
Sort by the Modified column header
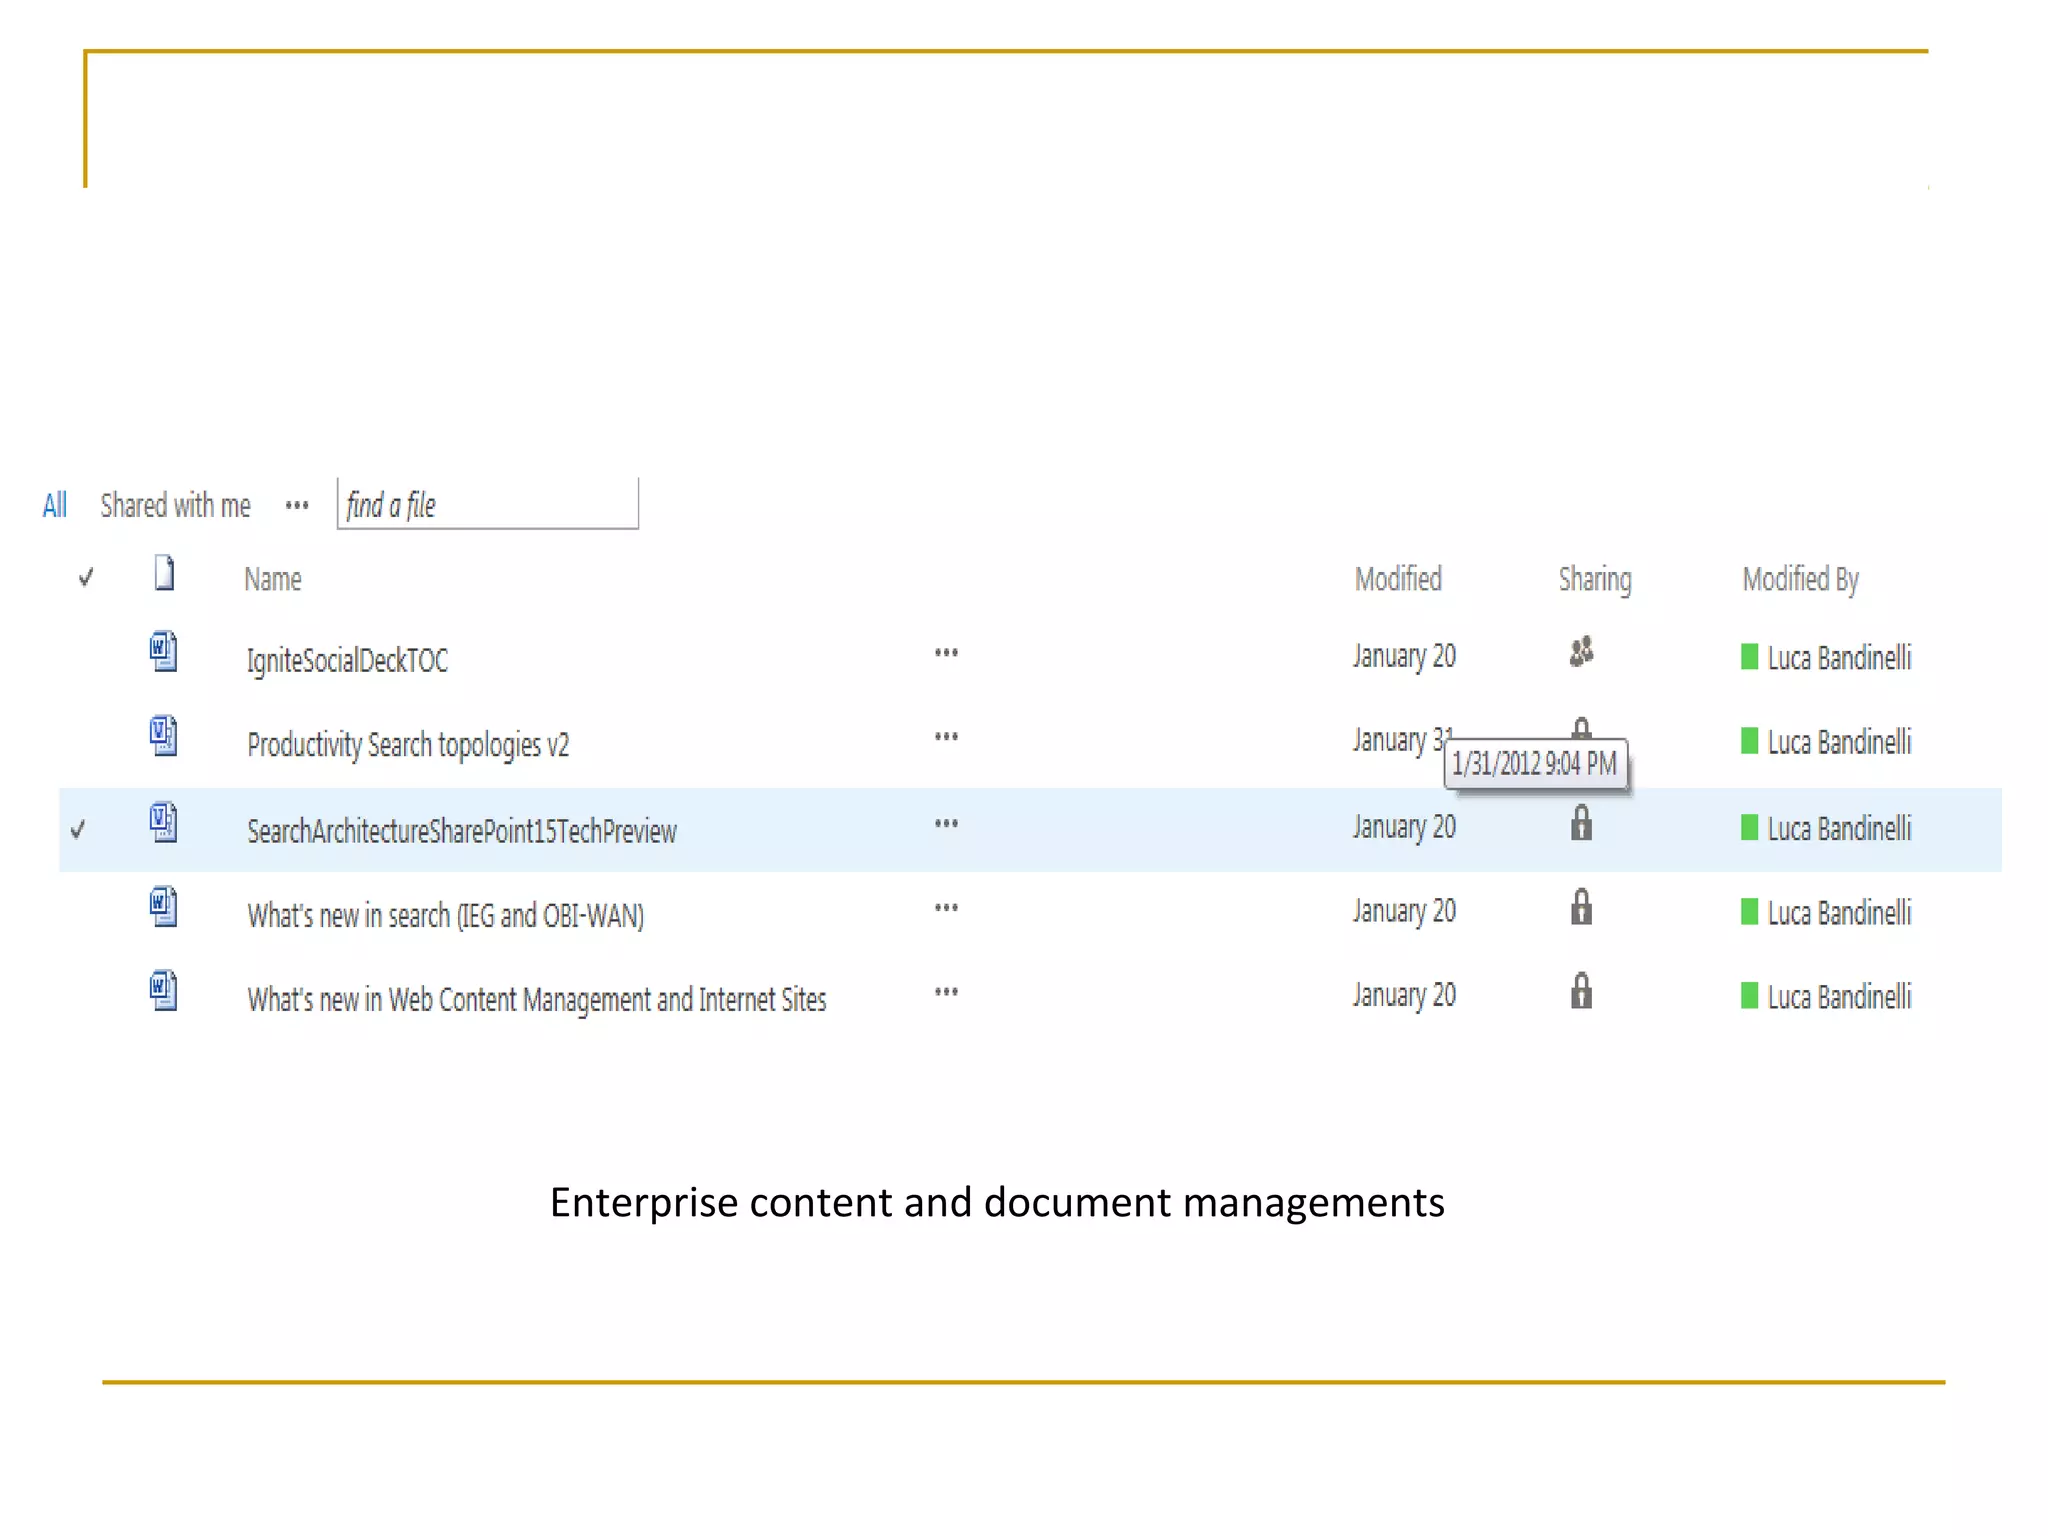point(1398,579)
